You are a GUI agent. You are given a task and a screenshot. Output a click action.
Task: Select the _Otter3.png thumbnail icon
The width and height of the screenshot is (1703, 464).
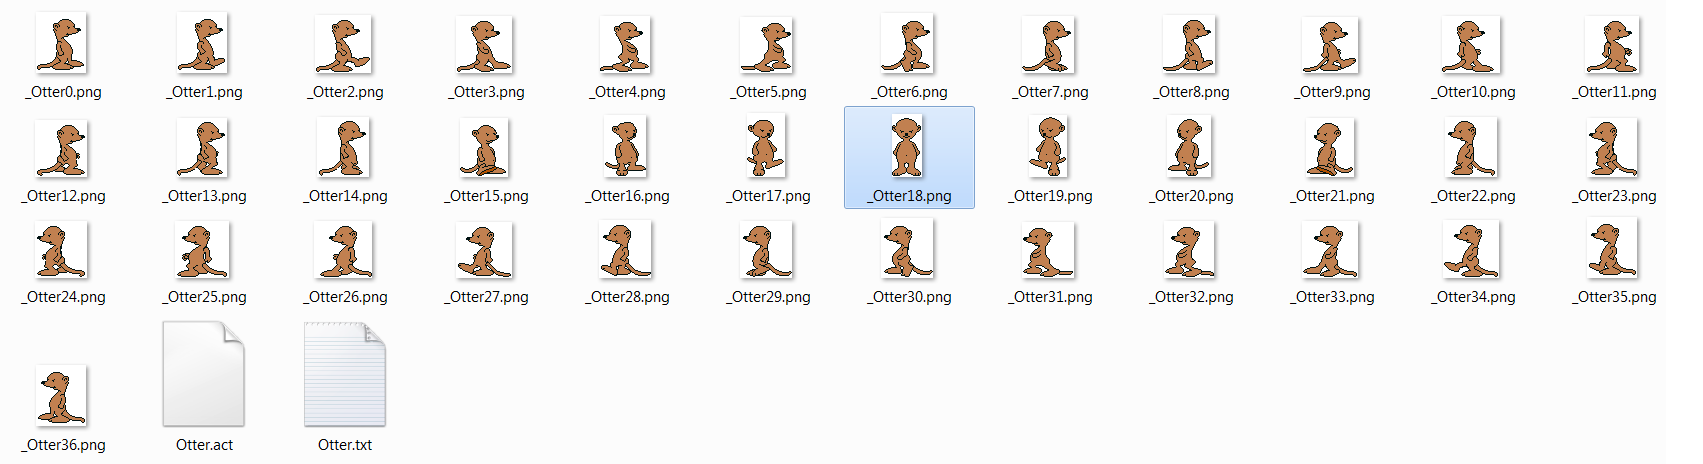(x=485, y=45)
